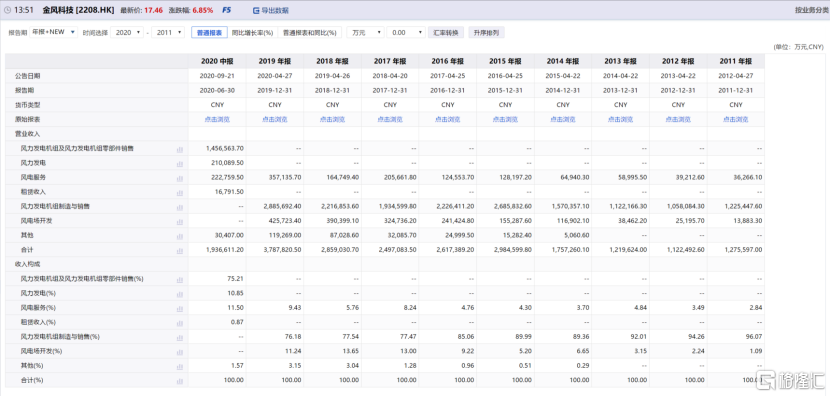Open chart icon for 风力发电 revenue row

[180, 163]
